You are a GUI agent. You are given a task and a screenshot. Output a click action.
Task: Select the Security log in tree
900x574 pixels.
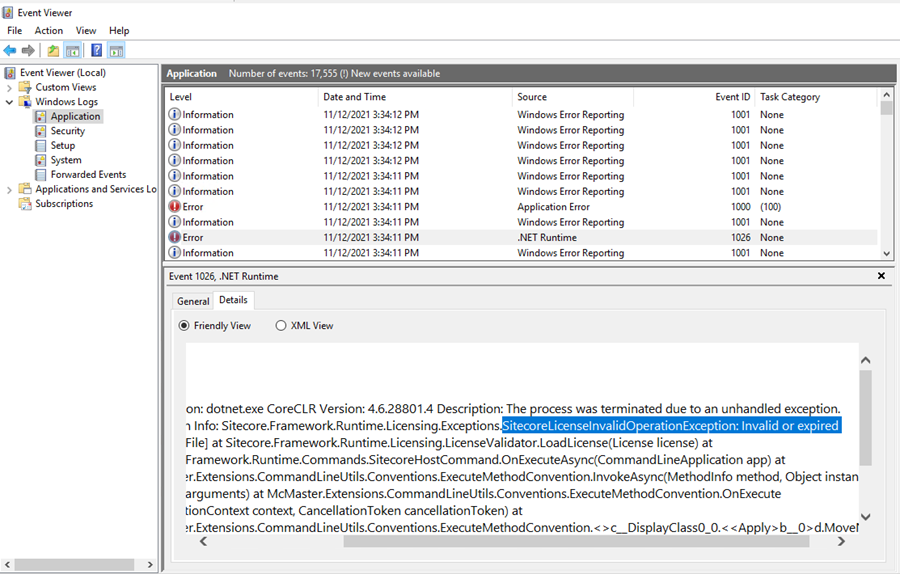pos(67,131)
